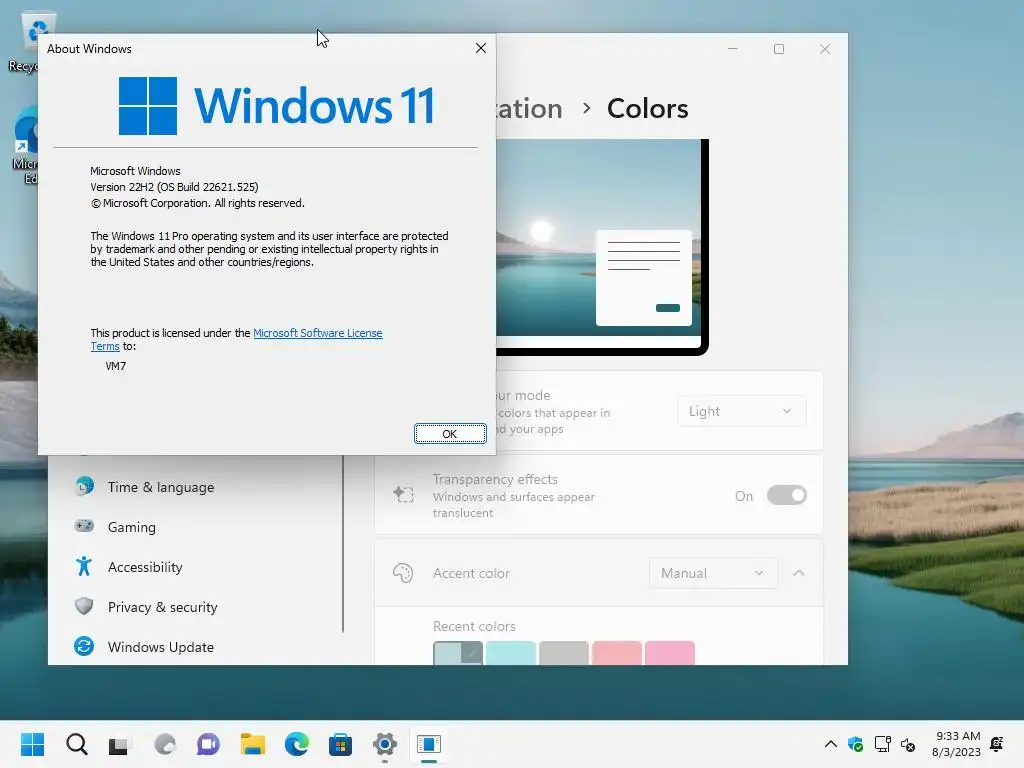The width and height of the screenshot is (1024, 768).
Task: Select the grey recent color swatch
Action: point(564,653)
